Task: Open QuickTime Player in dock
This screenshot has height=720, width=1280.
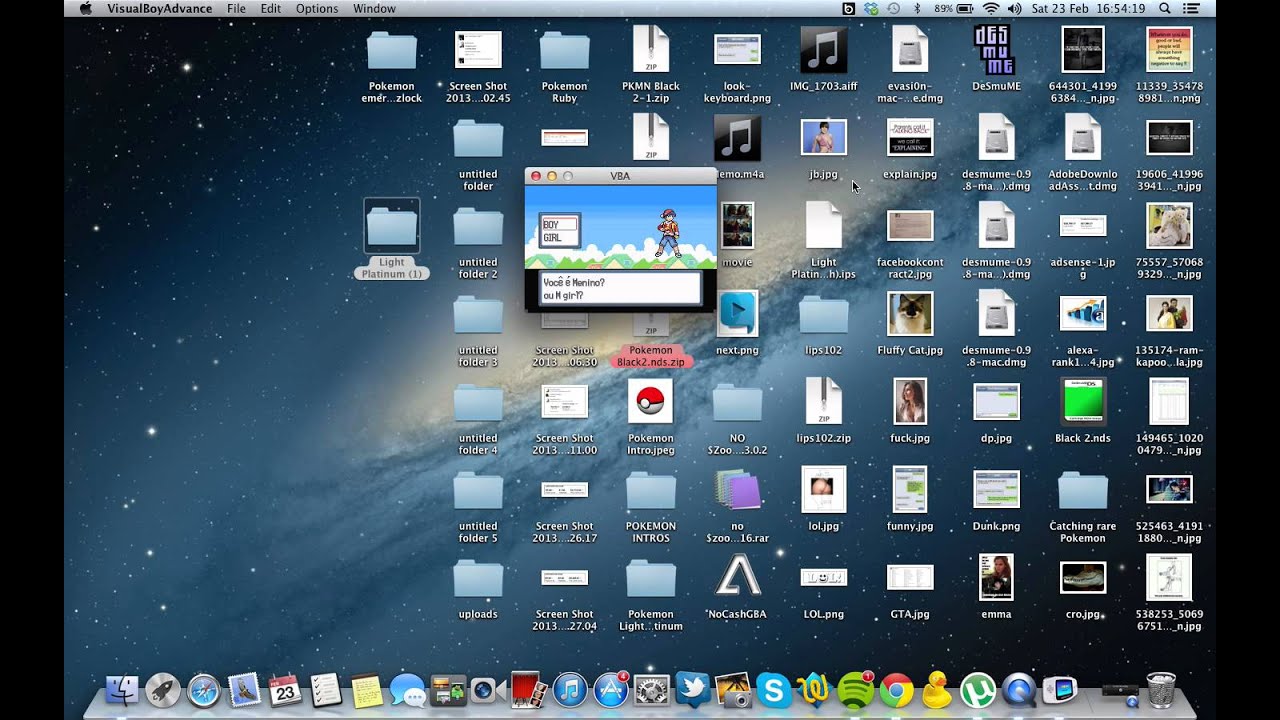Action: pyautogui.click(x=1018, y=690)
